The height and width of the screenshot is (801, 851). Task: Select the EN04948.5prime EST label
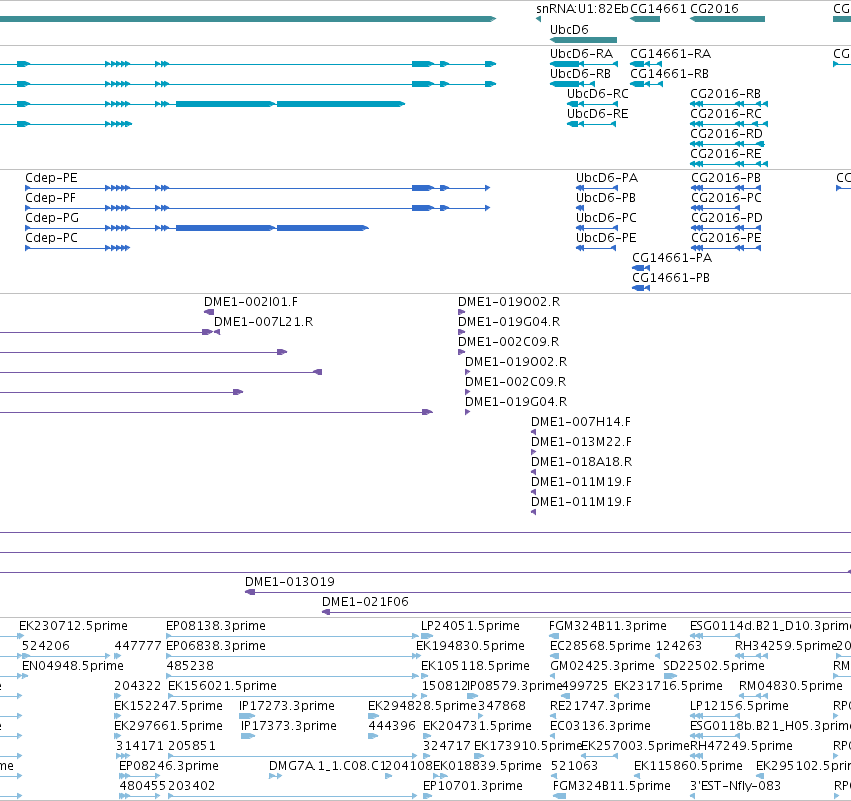73,666
